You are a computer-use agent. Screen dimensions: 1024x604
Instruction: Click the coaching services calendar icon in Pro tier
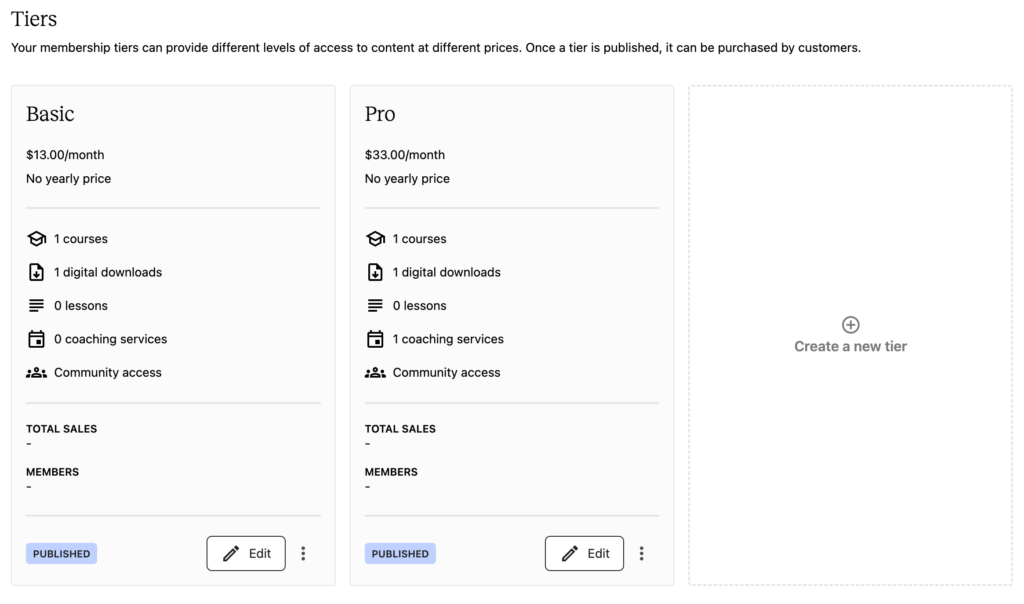click(x=376, y=339)
